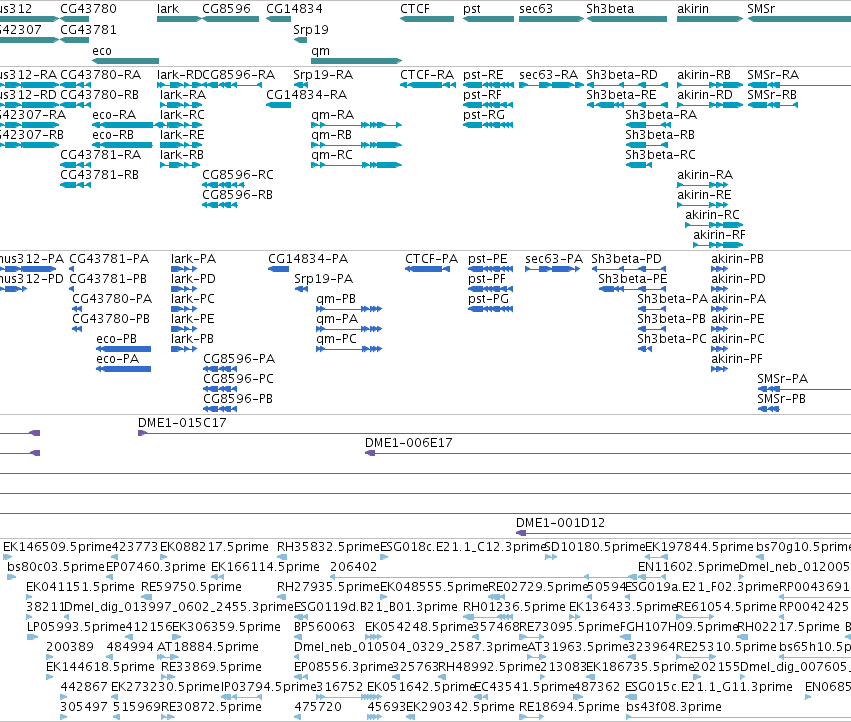
Task: Select the SMSr gene bar
Action: 799,19
